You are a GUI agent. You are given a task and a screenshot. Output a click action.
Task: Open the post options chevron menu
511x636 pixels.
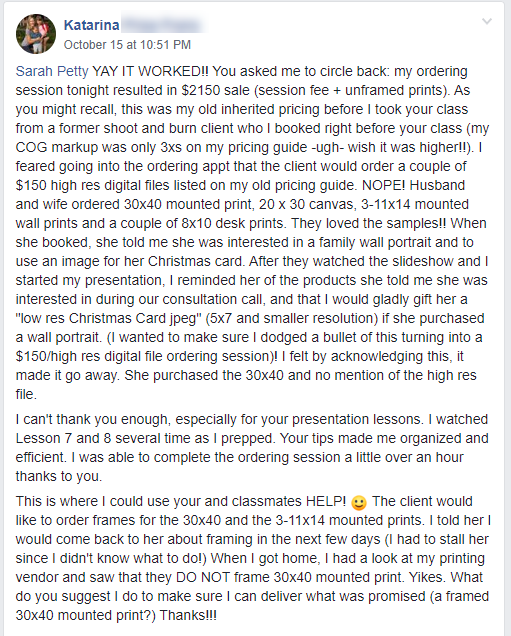pyautogui.click(x=487, y=21)
